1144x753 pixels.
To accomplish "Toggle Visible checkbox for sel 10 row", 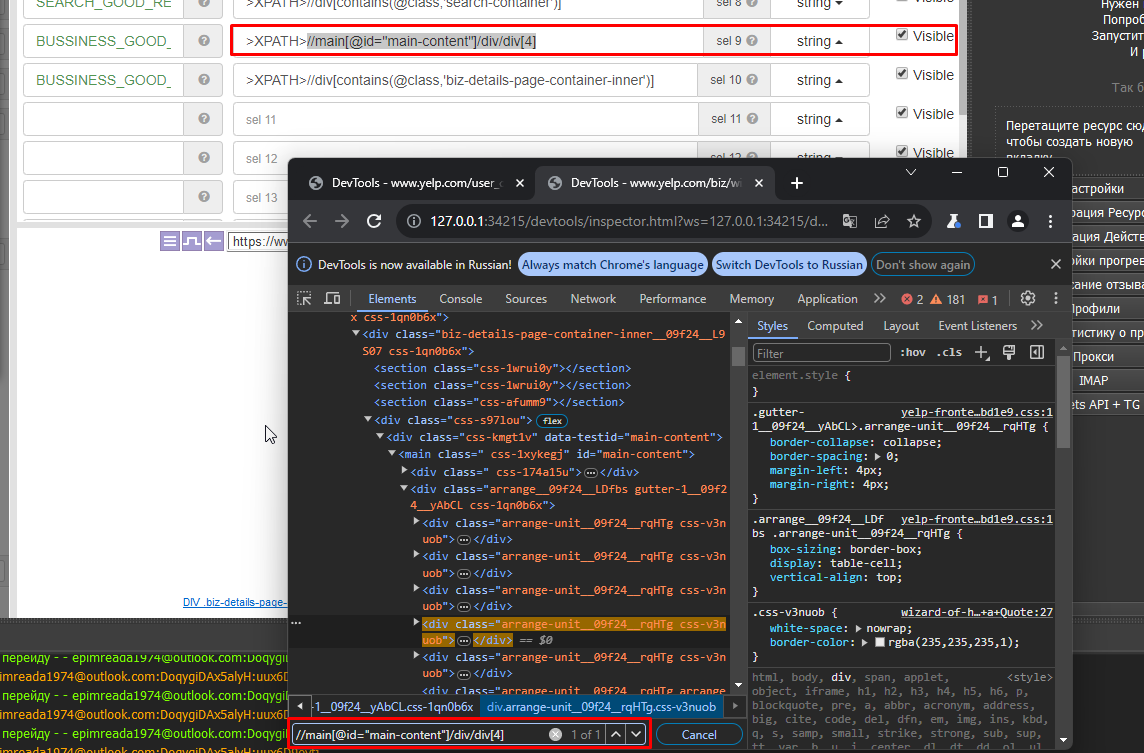I will [902, 74].
